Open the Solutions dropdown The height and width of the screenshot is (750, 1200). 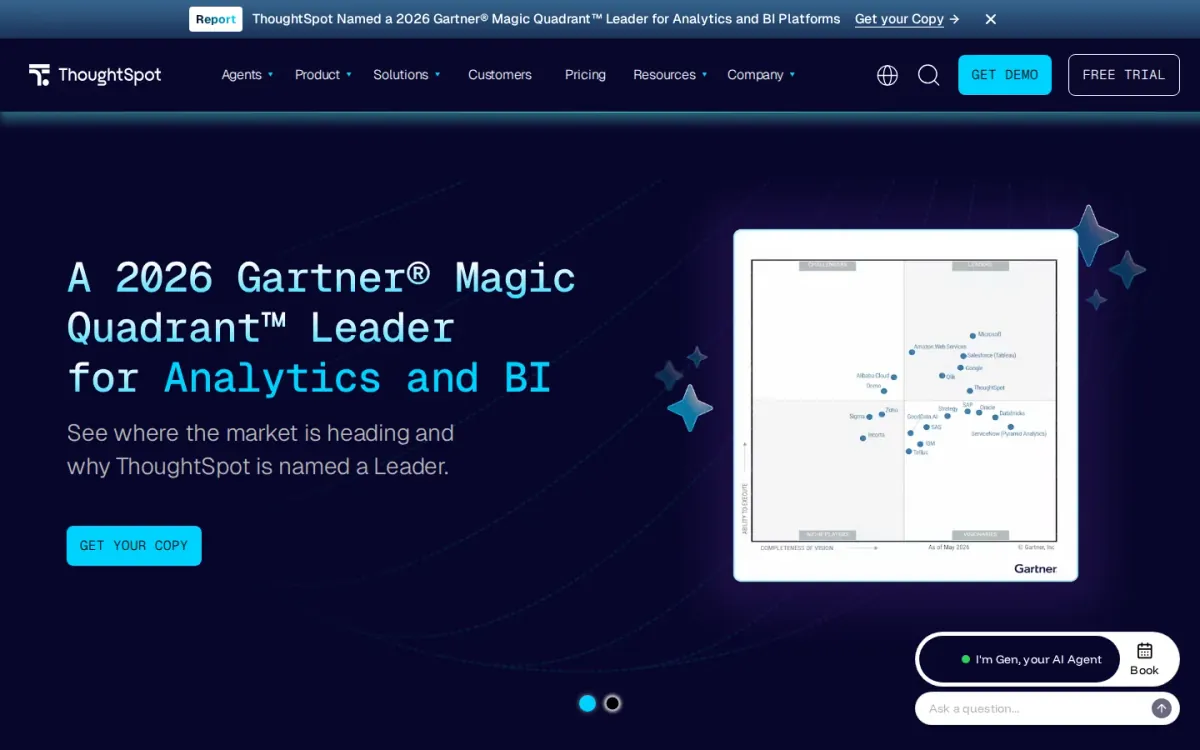tap(407, 75)
